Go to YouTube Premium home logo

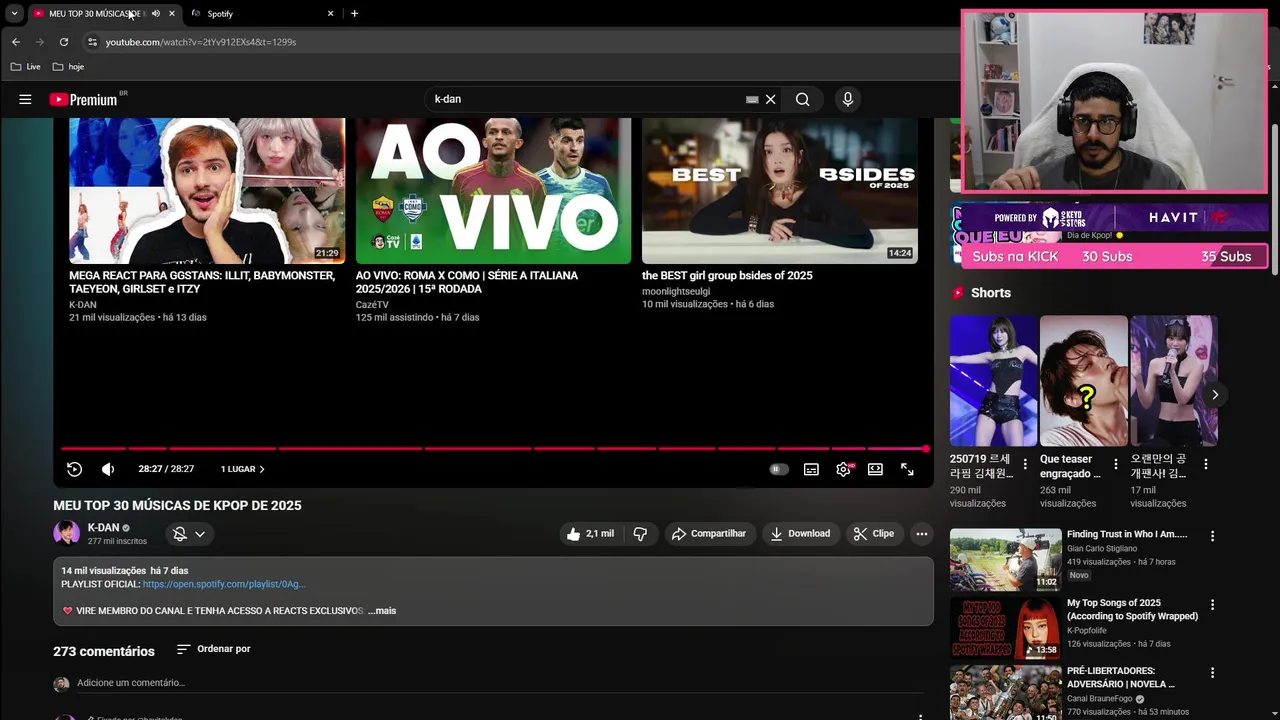pyautogui.click(x=85, y=99)
